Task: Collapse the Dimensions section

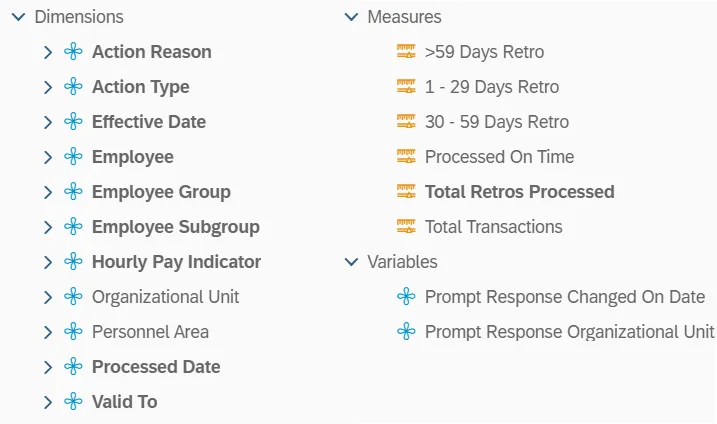Action: [x=18, y=17]
